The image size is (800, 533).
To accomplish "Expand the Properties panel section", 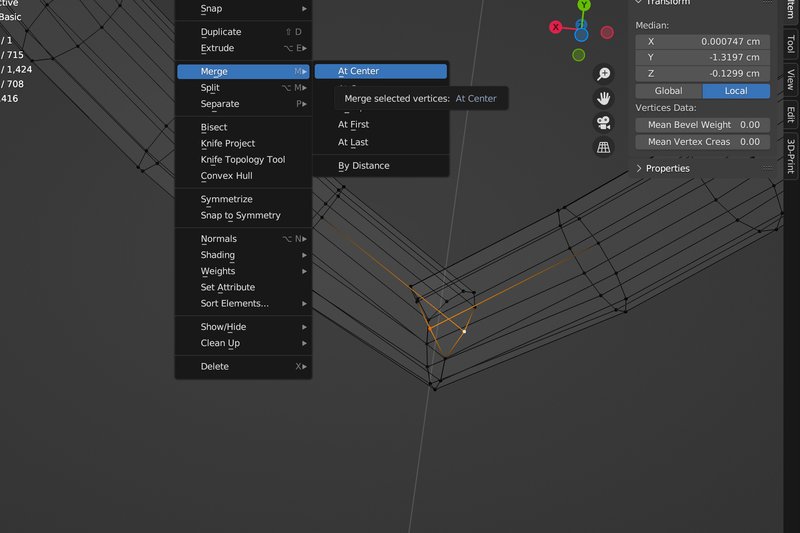I will tap(667, 168).
